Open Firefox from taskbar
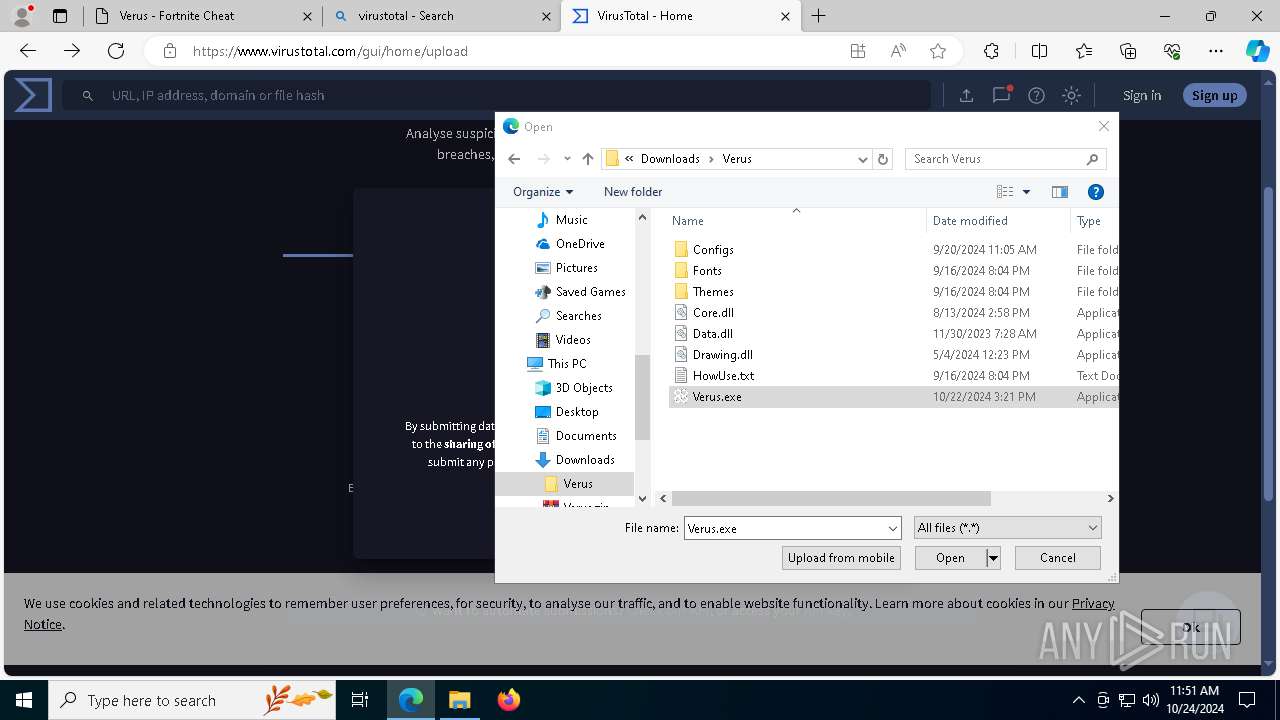 pyautogui.click(x=509, y=700)
